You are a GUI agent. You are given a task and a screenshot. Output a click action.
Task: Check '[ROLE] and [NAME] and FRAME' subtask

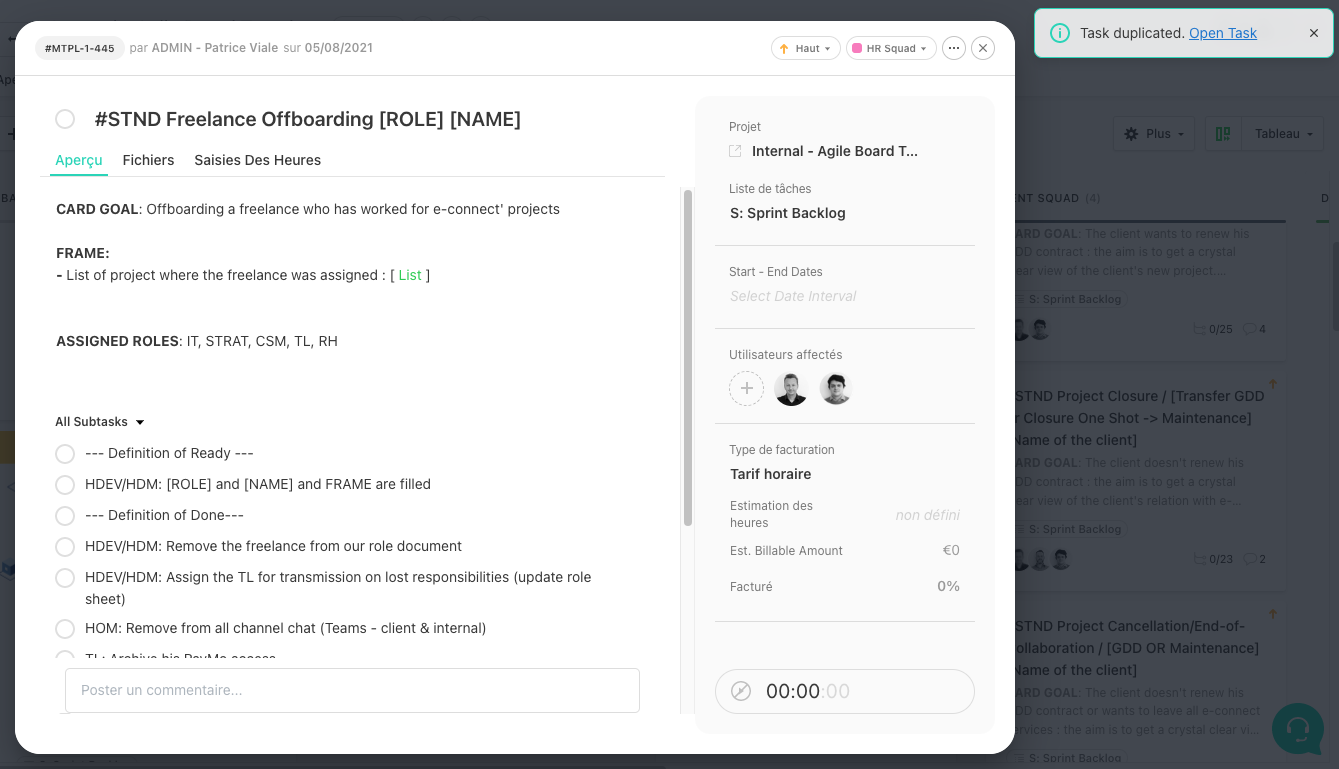coord(65,485)
